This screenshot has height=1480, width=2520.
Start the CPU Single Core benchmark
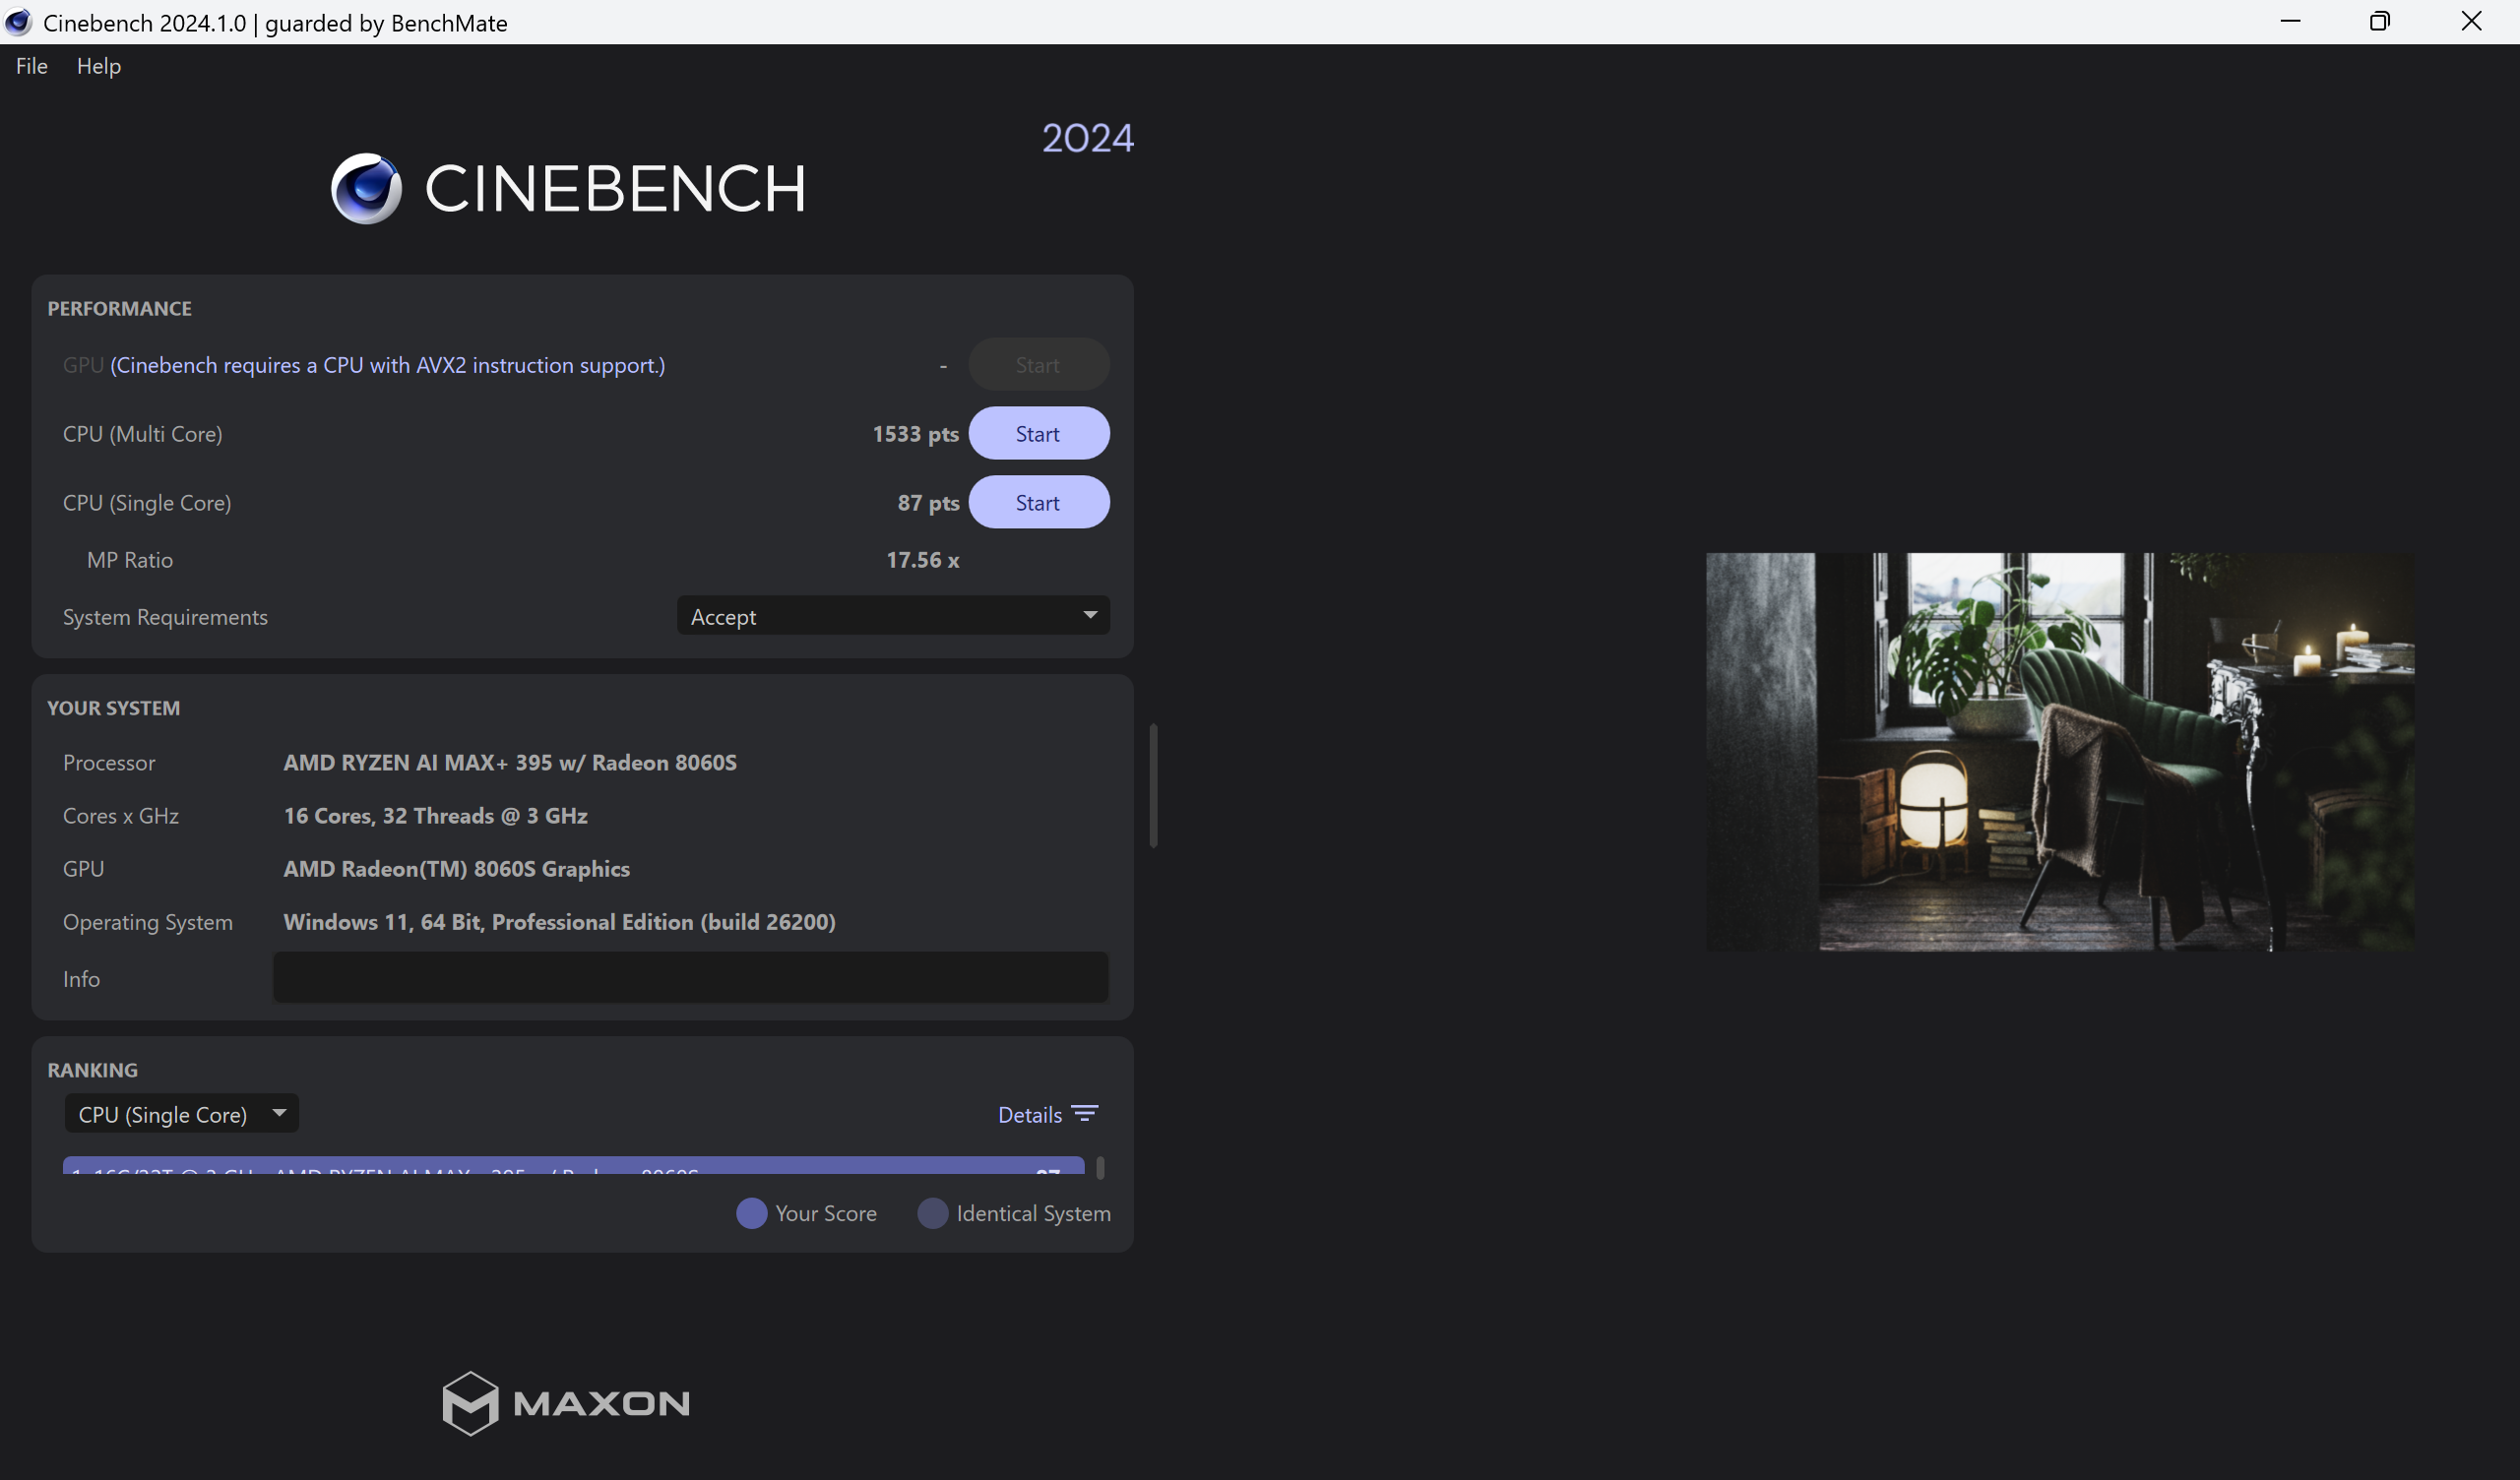pos(1038,503)
